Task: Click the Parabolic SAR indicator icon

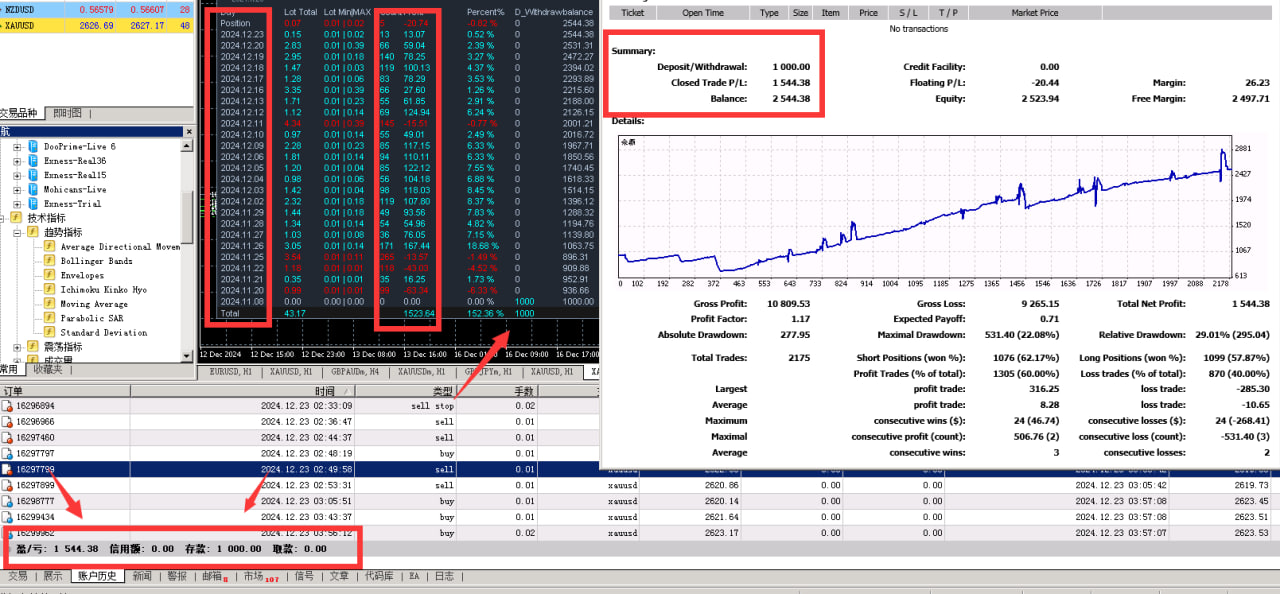Action: coord(49,318)
